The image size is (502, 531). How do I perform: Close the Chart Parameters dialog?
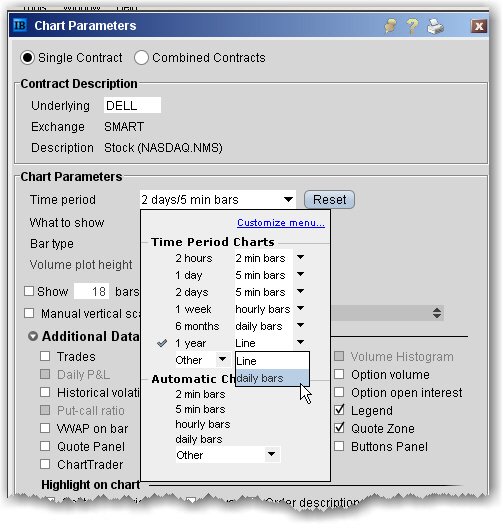(x=479, y=26)
